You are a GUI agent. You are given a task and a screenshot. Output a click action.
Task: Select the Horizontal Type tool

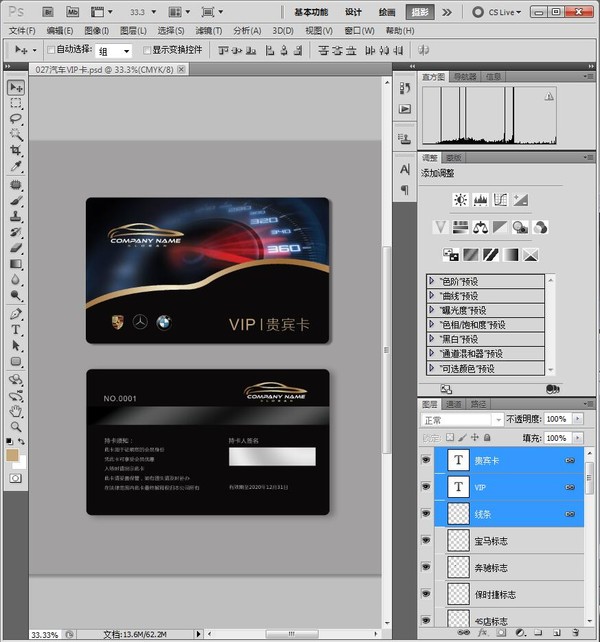tap(16, 330)
